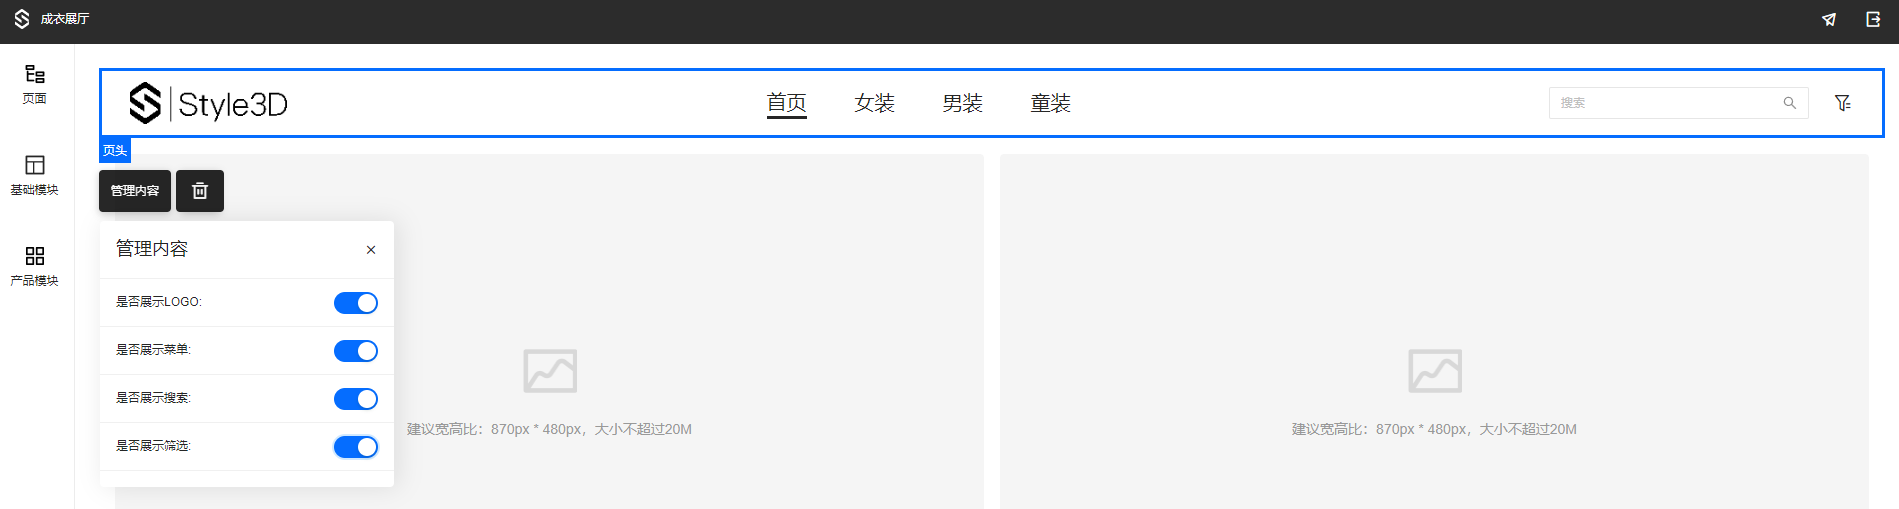Select the 首页 menu item
1899x509 pixels.
click(786, 103)
